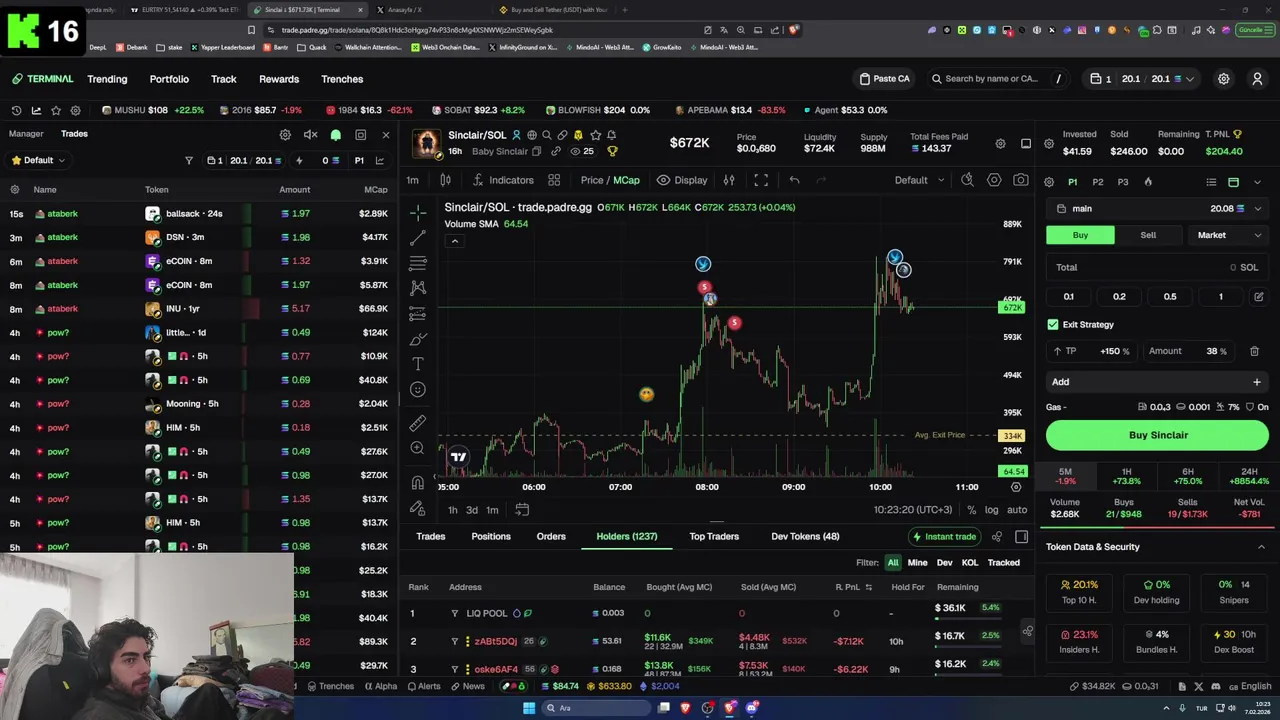The image size is (1280, 720).
Task: Open the Default watchlist dropdown
Action: (x=38, y=160)
